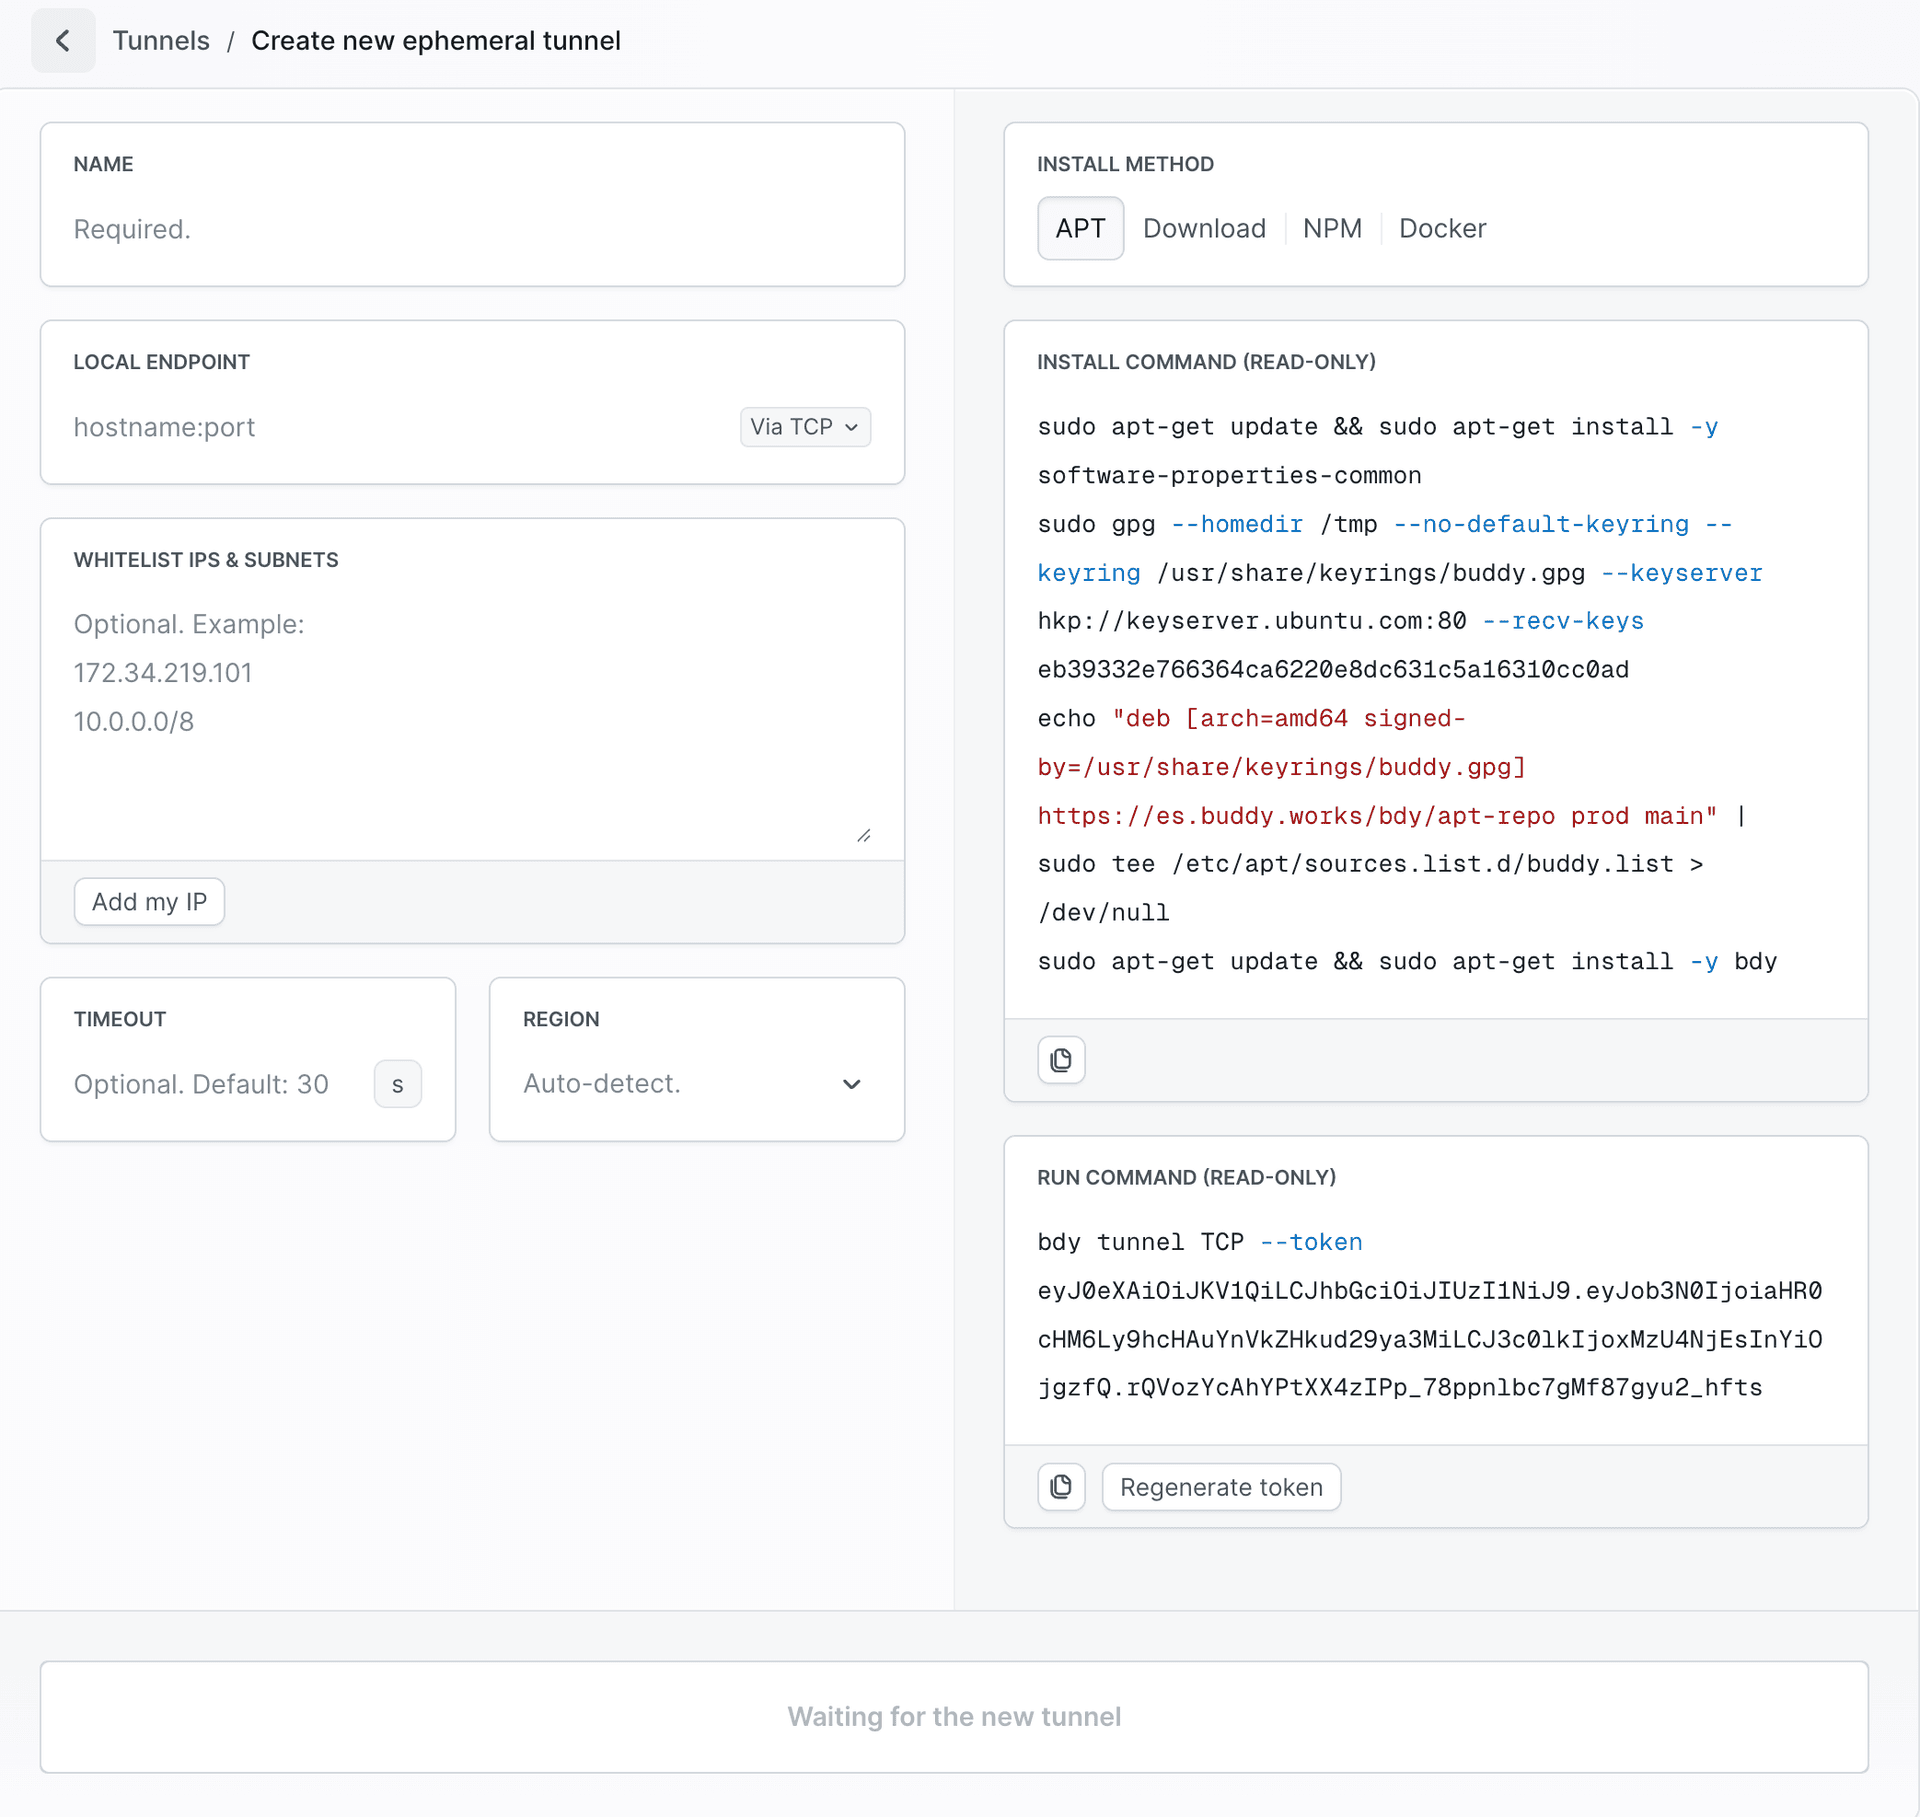Click the Region dropdown chevron arrow
Image resolution: width=1920 pixels, height=1817 pixels.
pyautogui.click(x=852, y=1084)
